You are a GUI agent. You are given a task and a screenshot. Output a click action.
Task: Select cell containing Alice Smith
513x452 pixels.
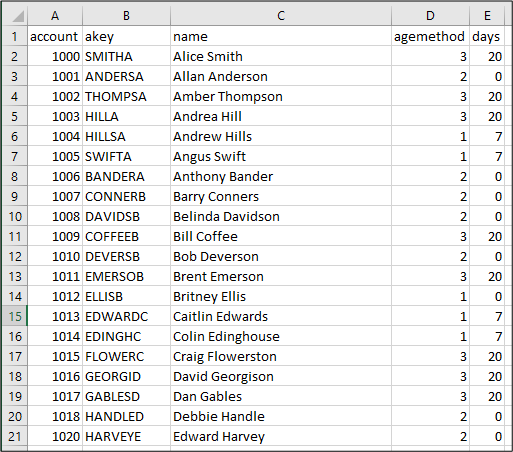tap(281, 56)
